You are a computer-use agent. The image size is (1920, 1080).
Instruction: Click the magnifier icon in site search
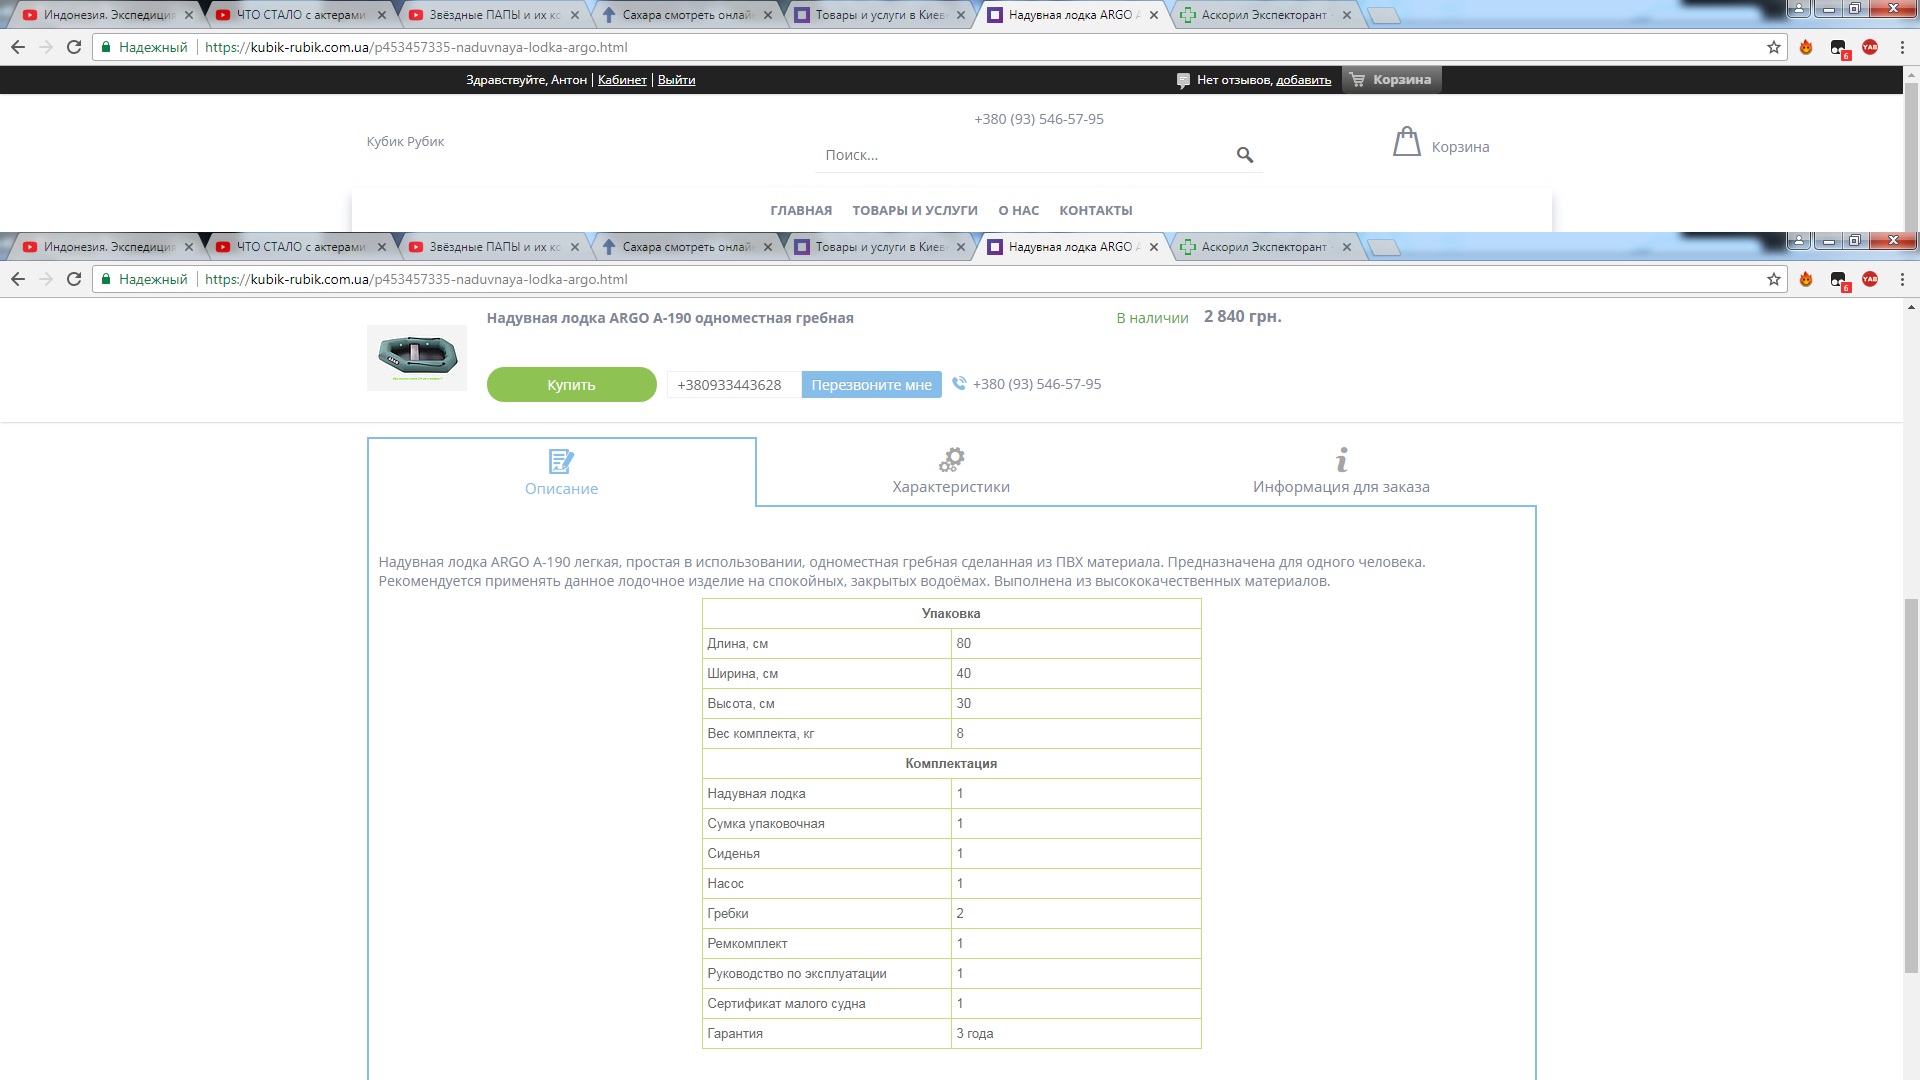pyautogui.click(x=1245, y=155)
